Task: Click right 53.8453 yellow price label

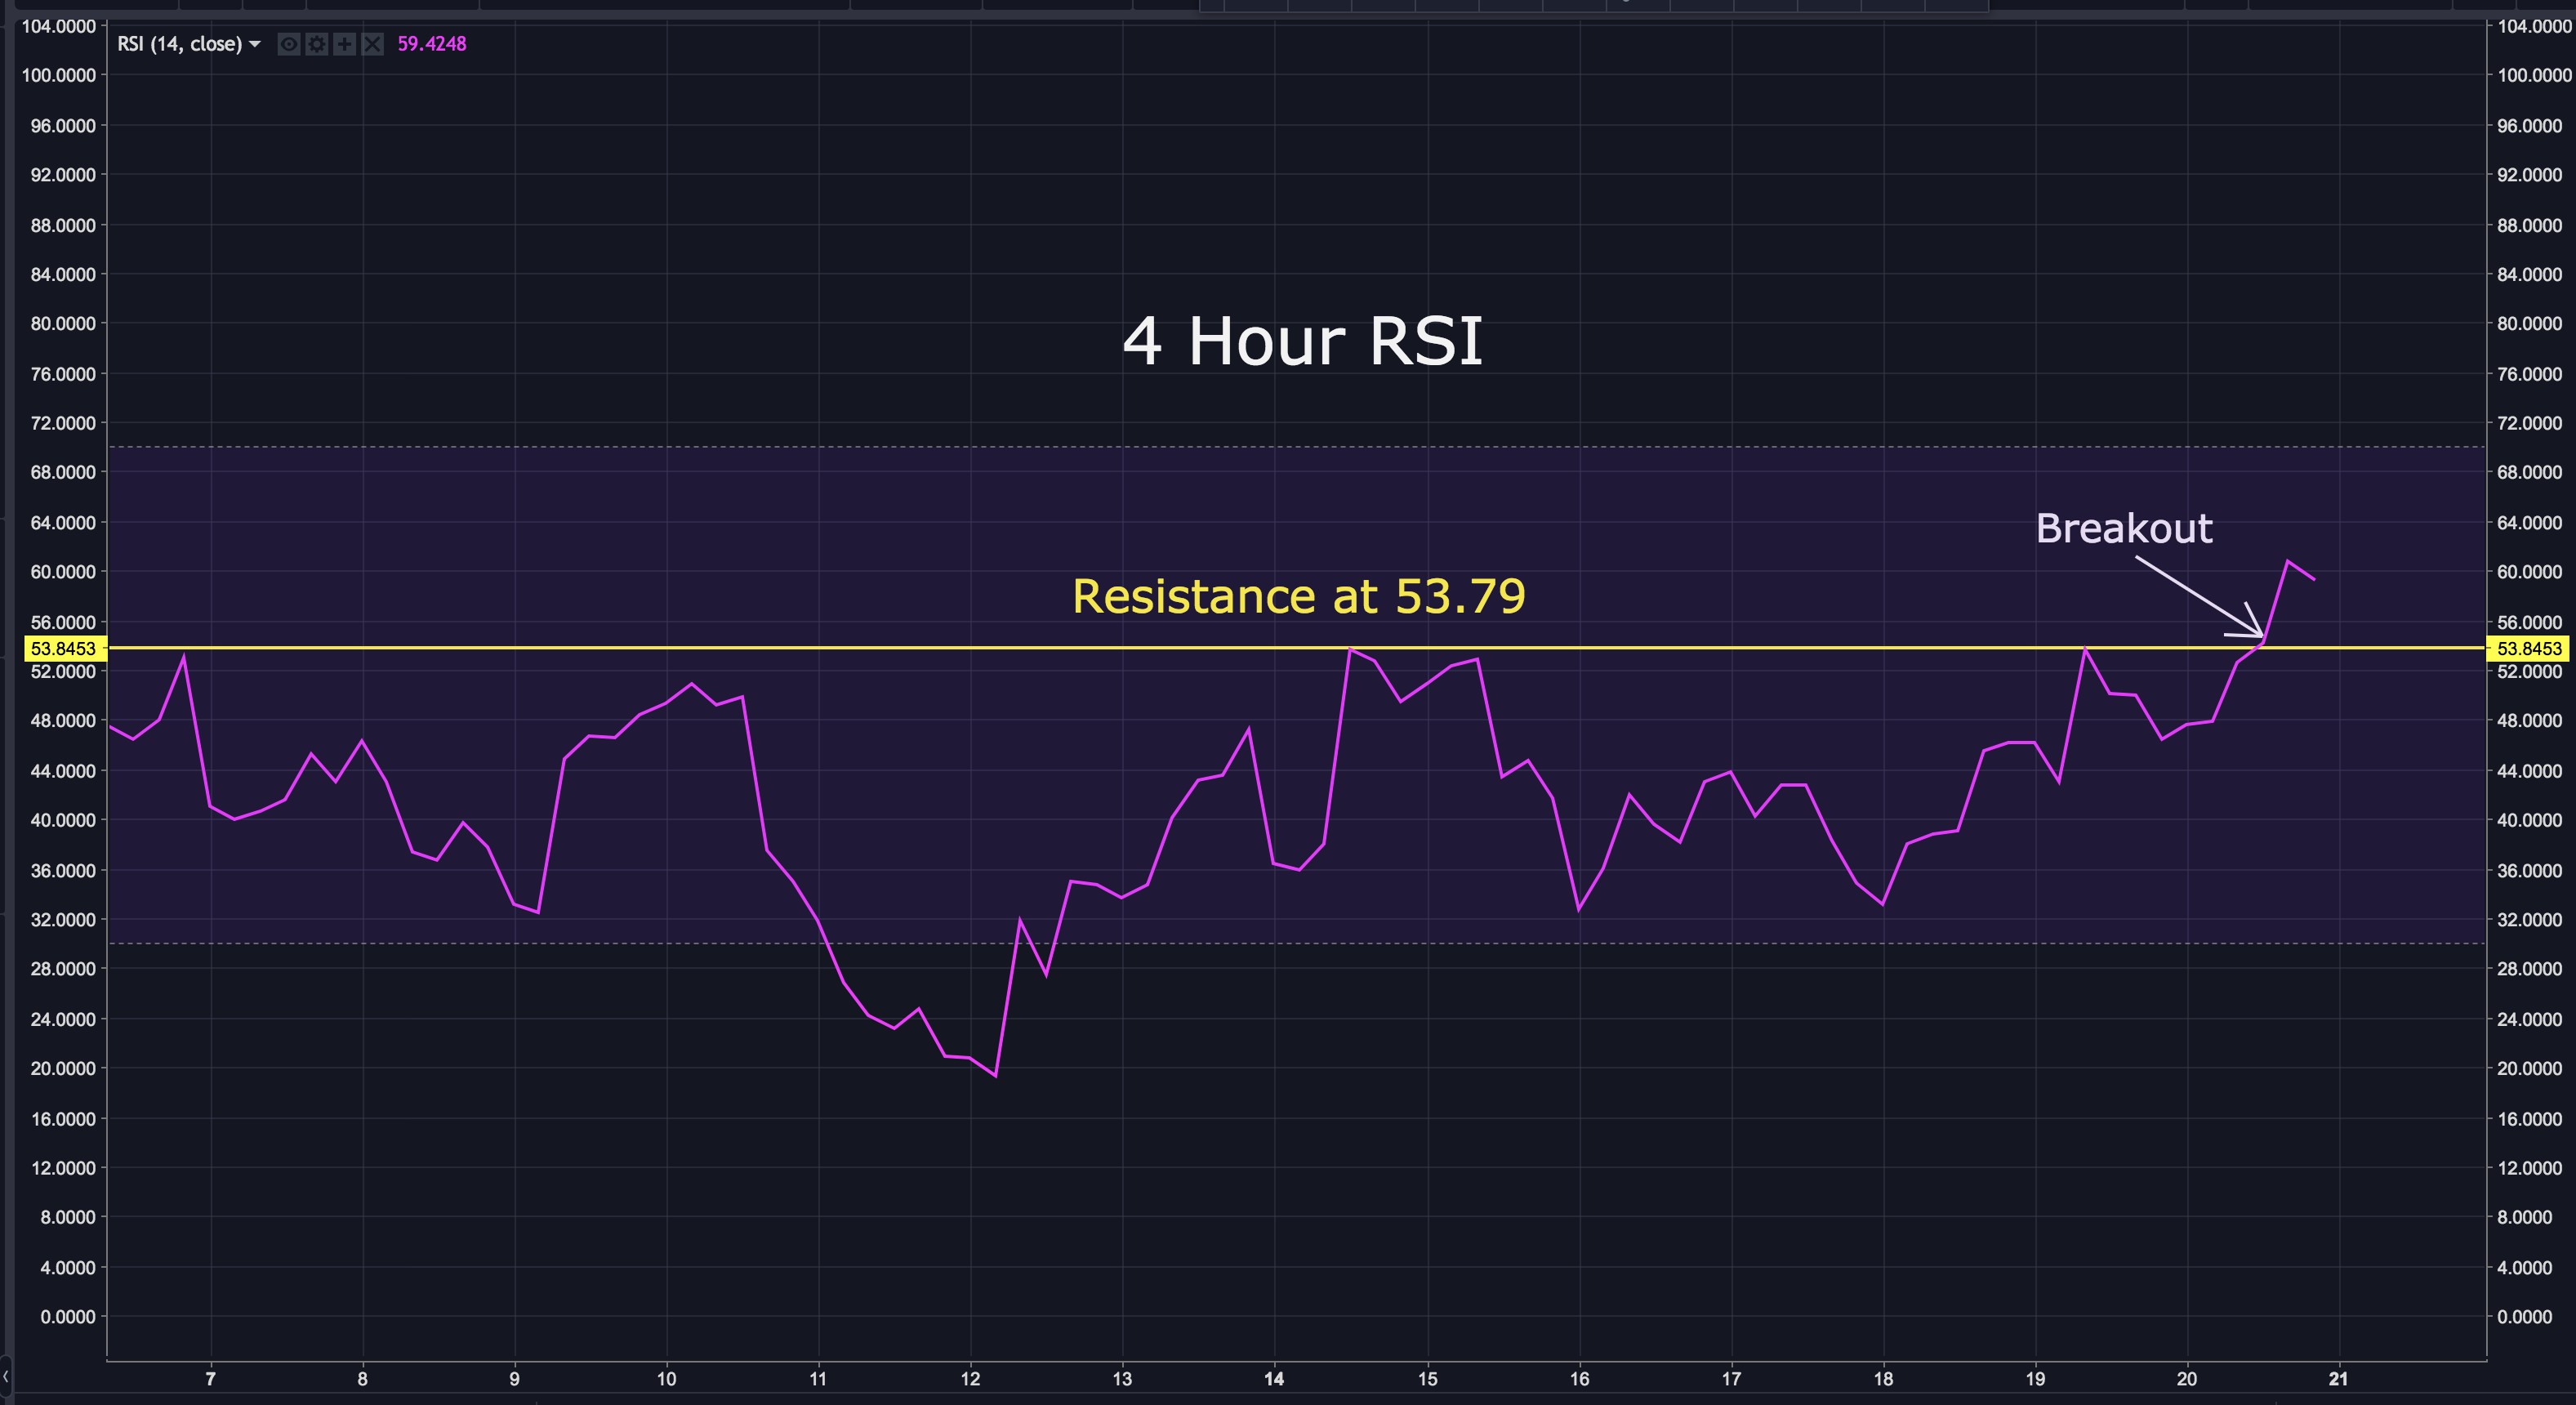Action: (2528, 649)
